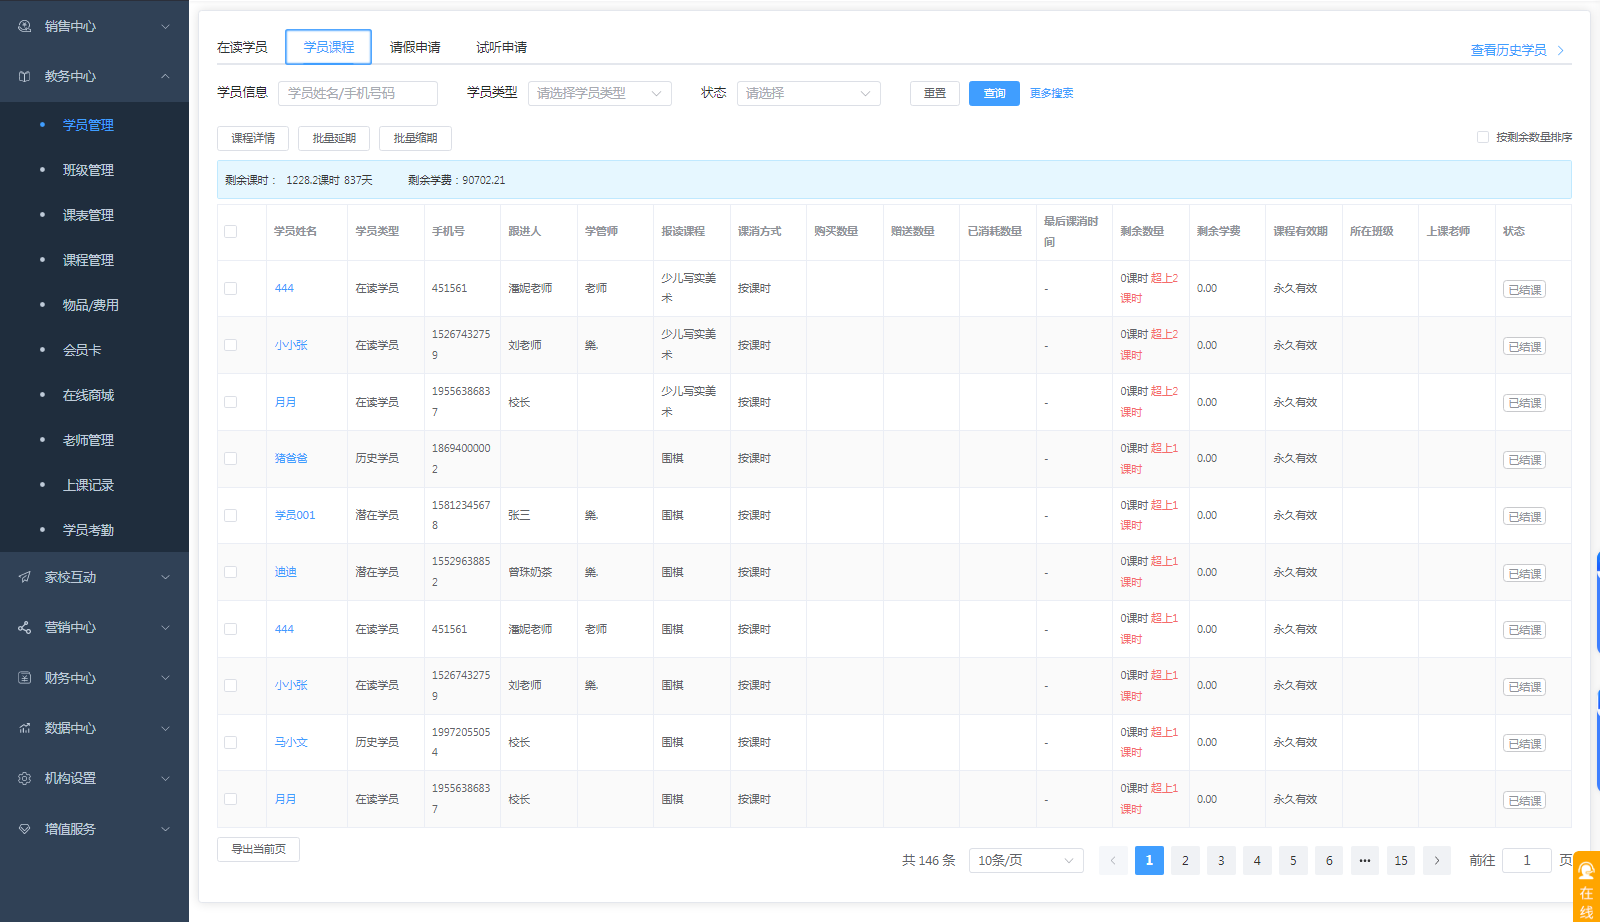Click the 财务中心 icon
The image size is (1600, 922).
(25, 678)
